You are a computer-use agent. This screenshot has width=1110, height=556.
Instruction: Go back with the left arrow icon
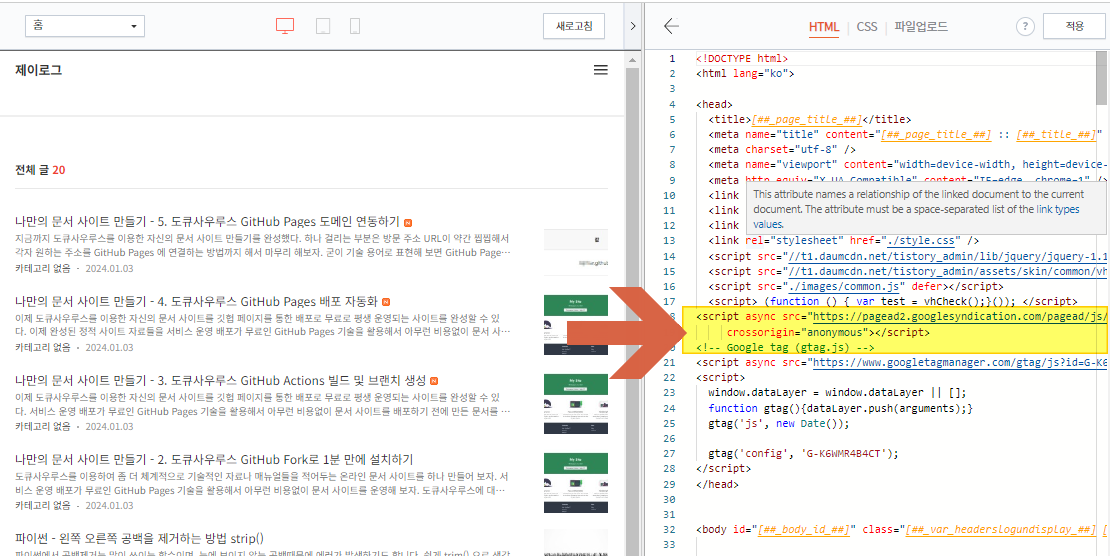coord(671,26)
